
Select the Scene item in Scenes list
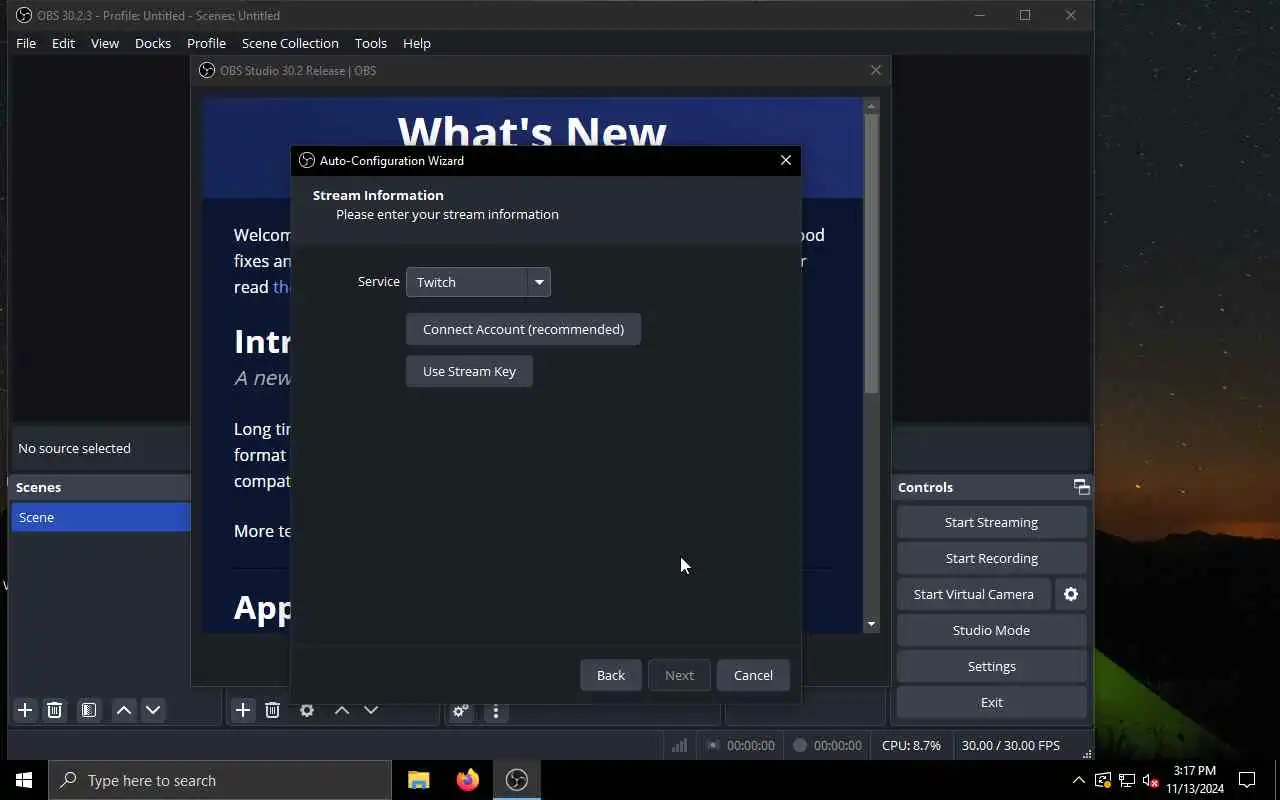(100, 517)
